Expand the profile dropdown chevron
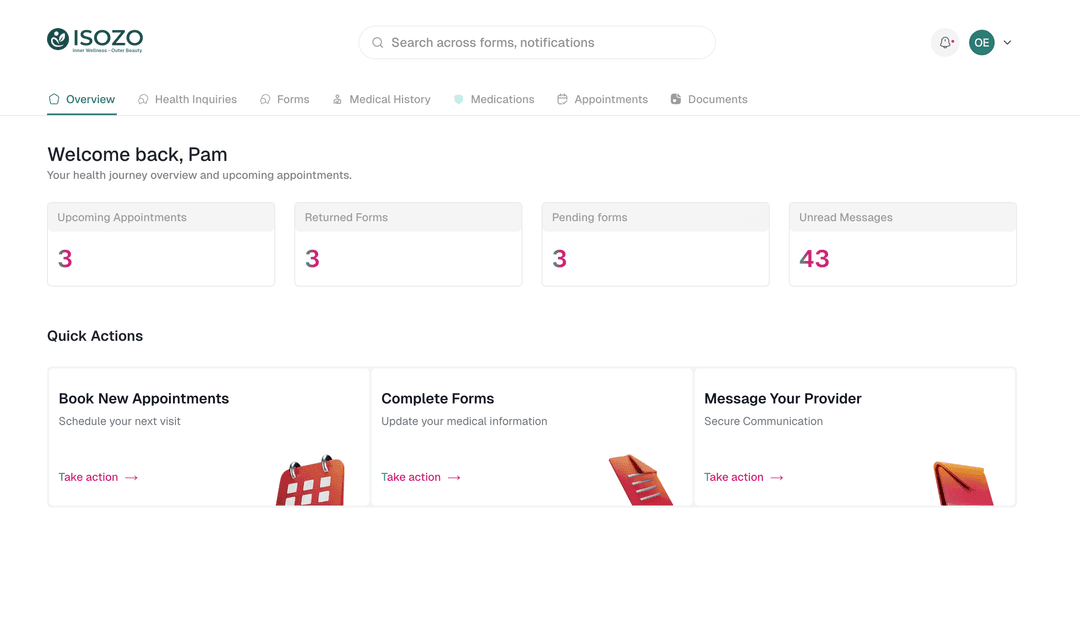This screenshot has width=1080, height=629. [x=1007, y=42]
